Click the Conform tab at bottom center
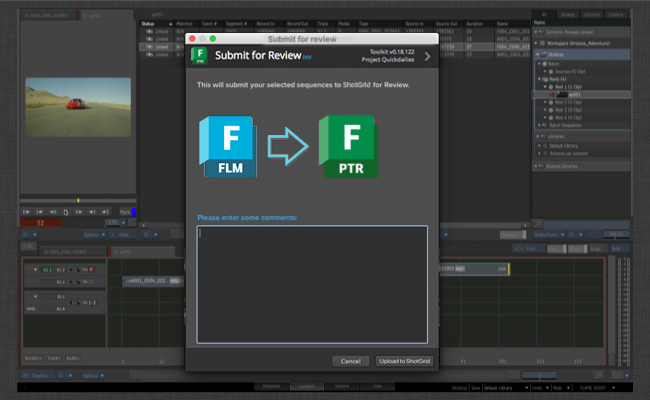This screenshot has width=650, height=400. pos(307,386)
